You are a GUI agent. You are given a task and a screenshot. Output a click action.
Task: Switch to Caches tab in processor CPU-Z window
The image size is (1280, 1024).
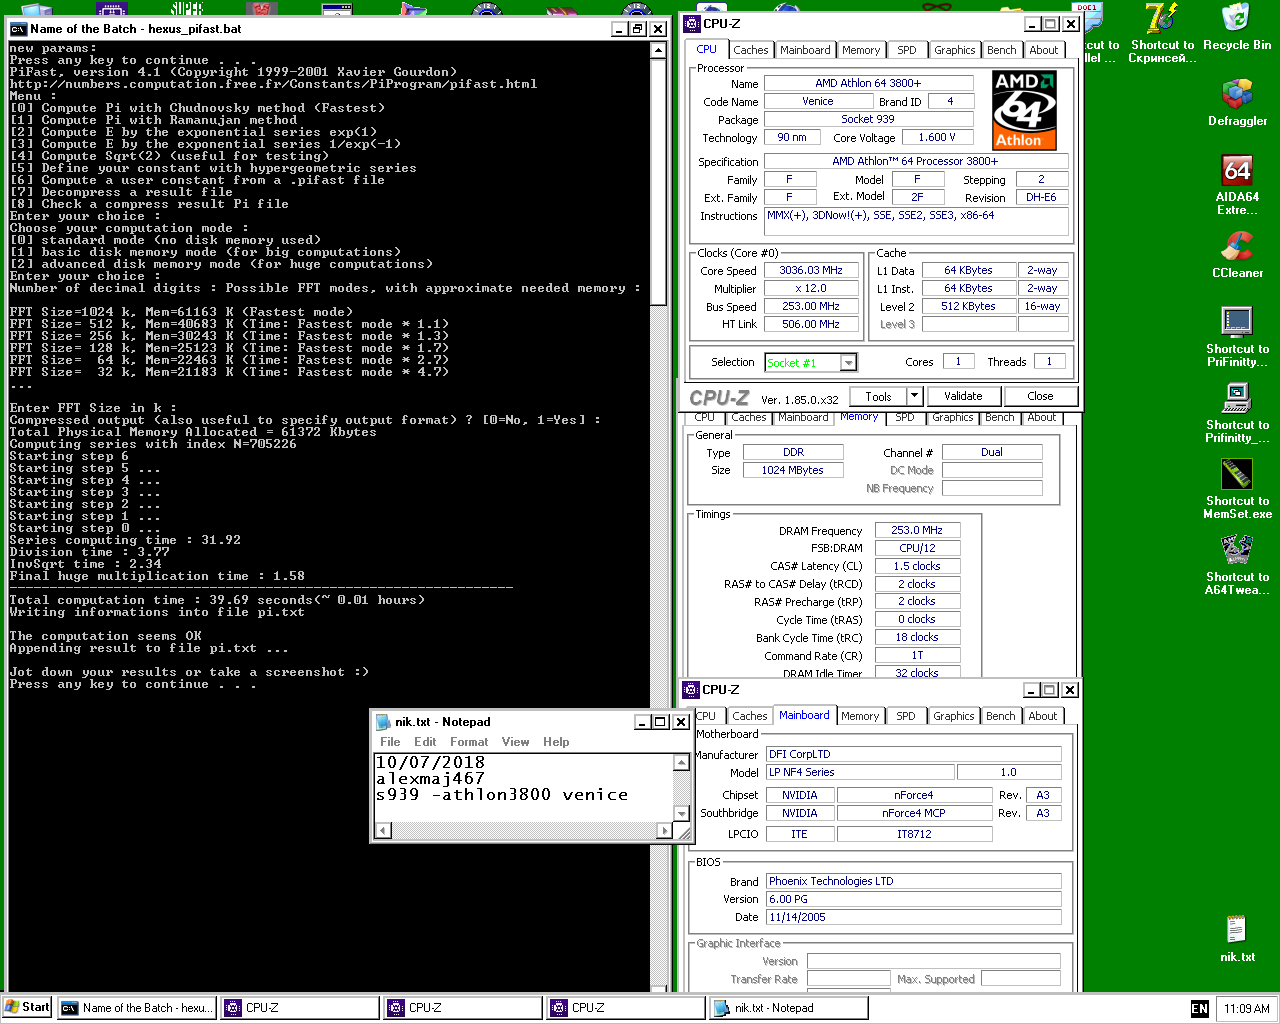(750, 50)
